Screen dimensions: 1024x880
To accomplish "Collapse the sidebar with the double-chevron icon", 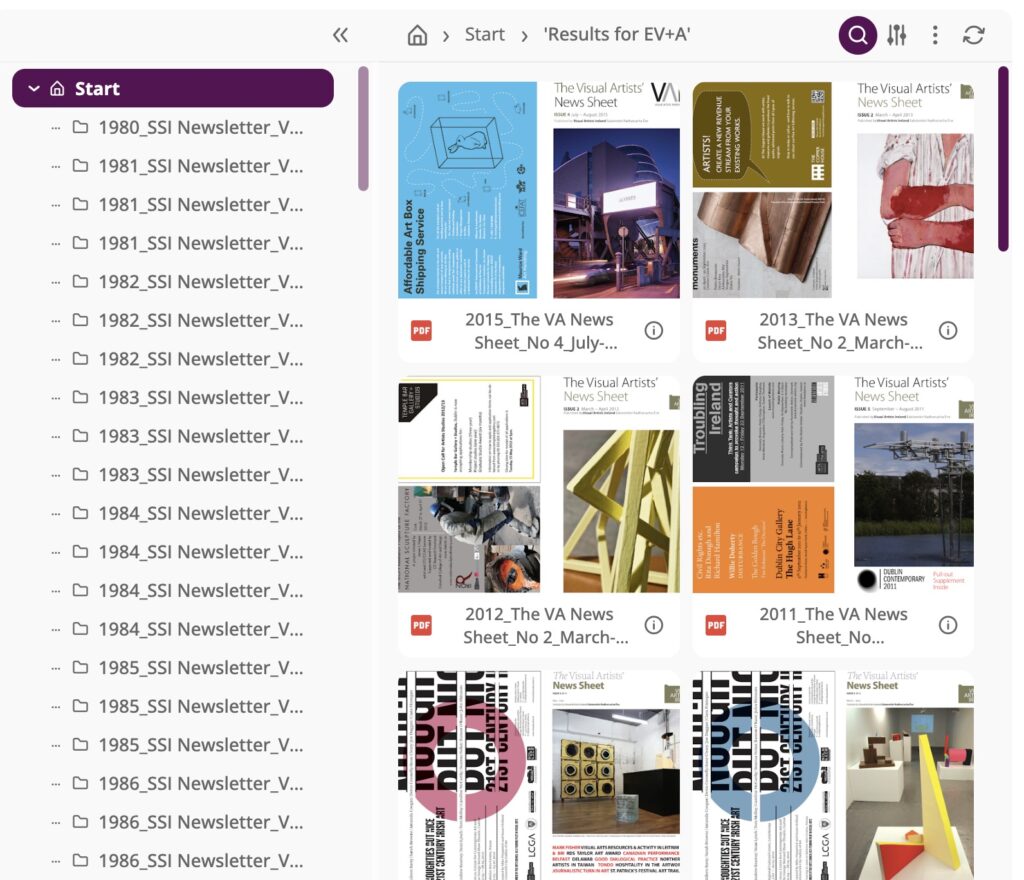I will coord(340,35).
